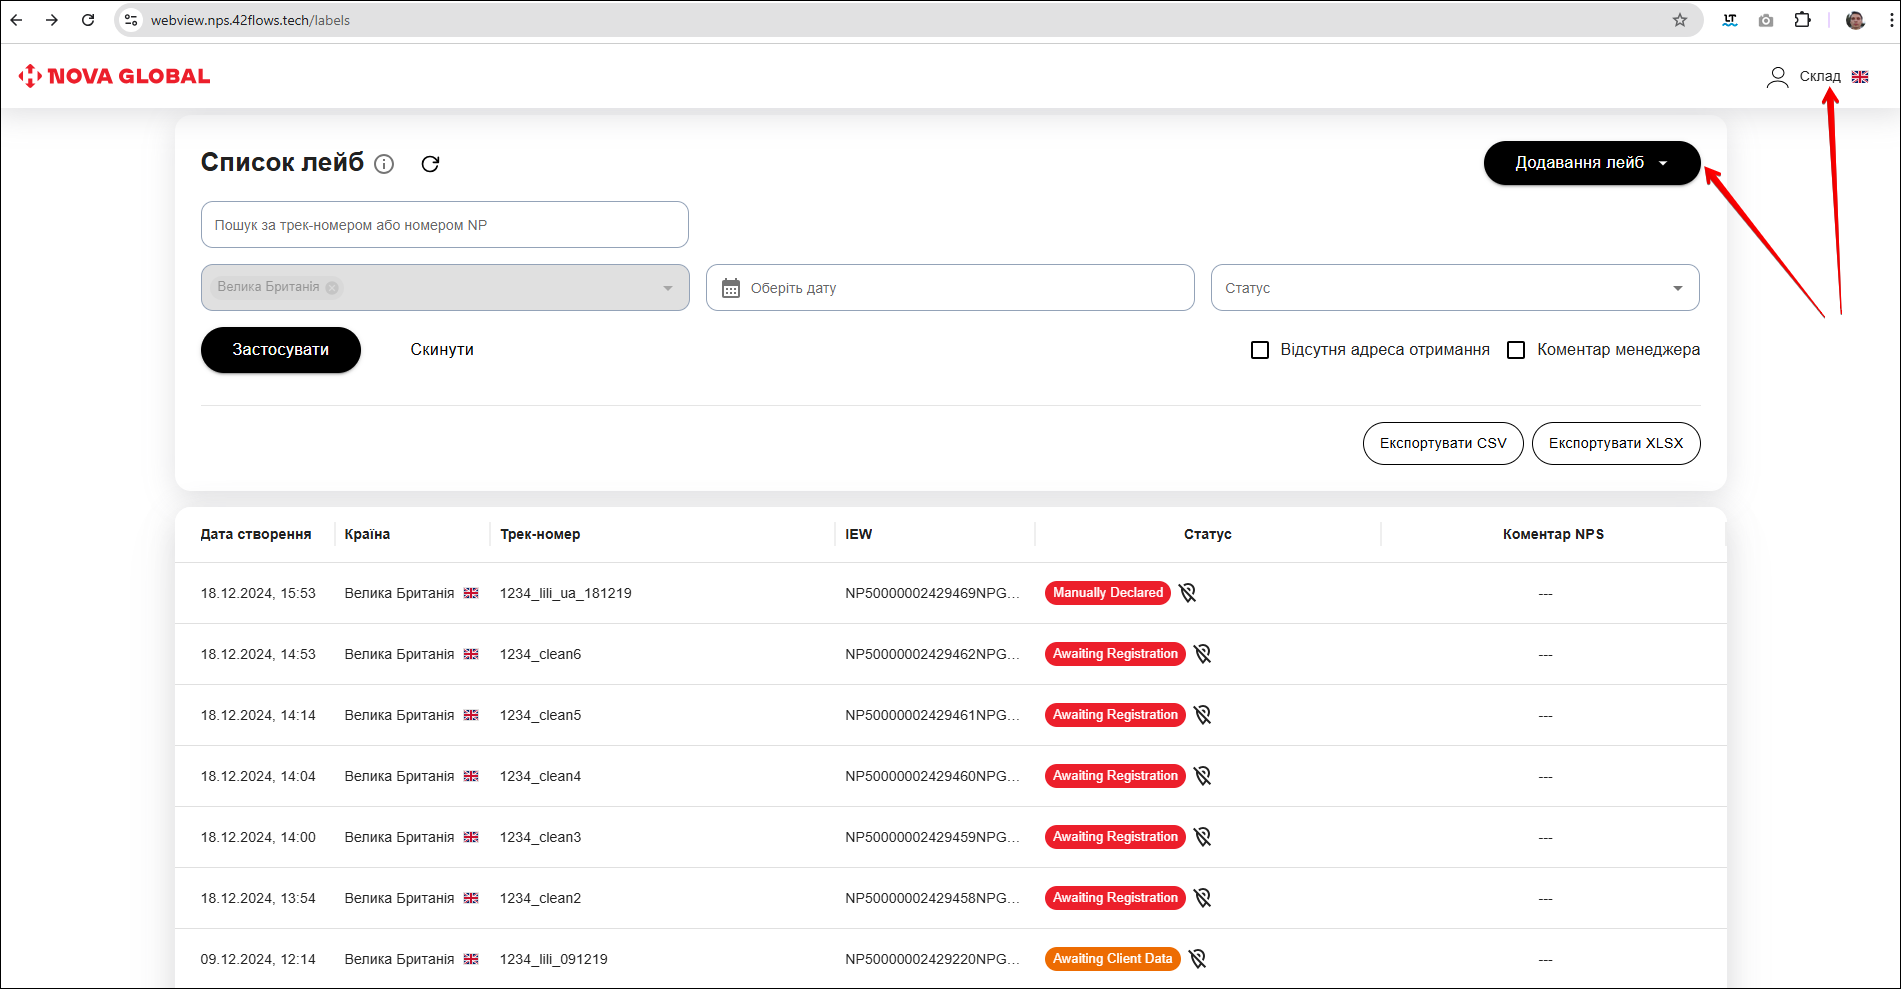Click IEW number NP50000002429220NPG…

click(932, 959)
